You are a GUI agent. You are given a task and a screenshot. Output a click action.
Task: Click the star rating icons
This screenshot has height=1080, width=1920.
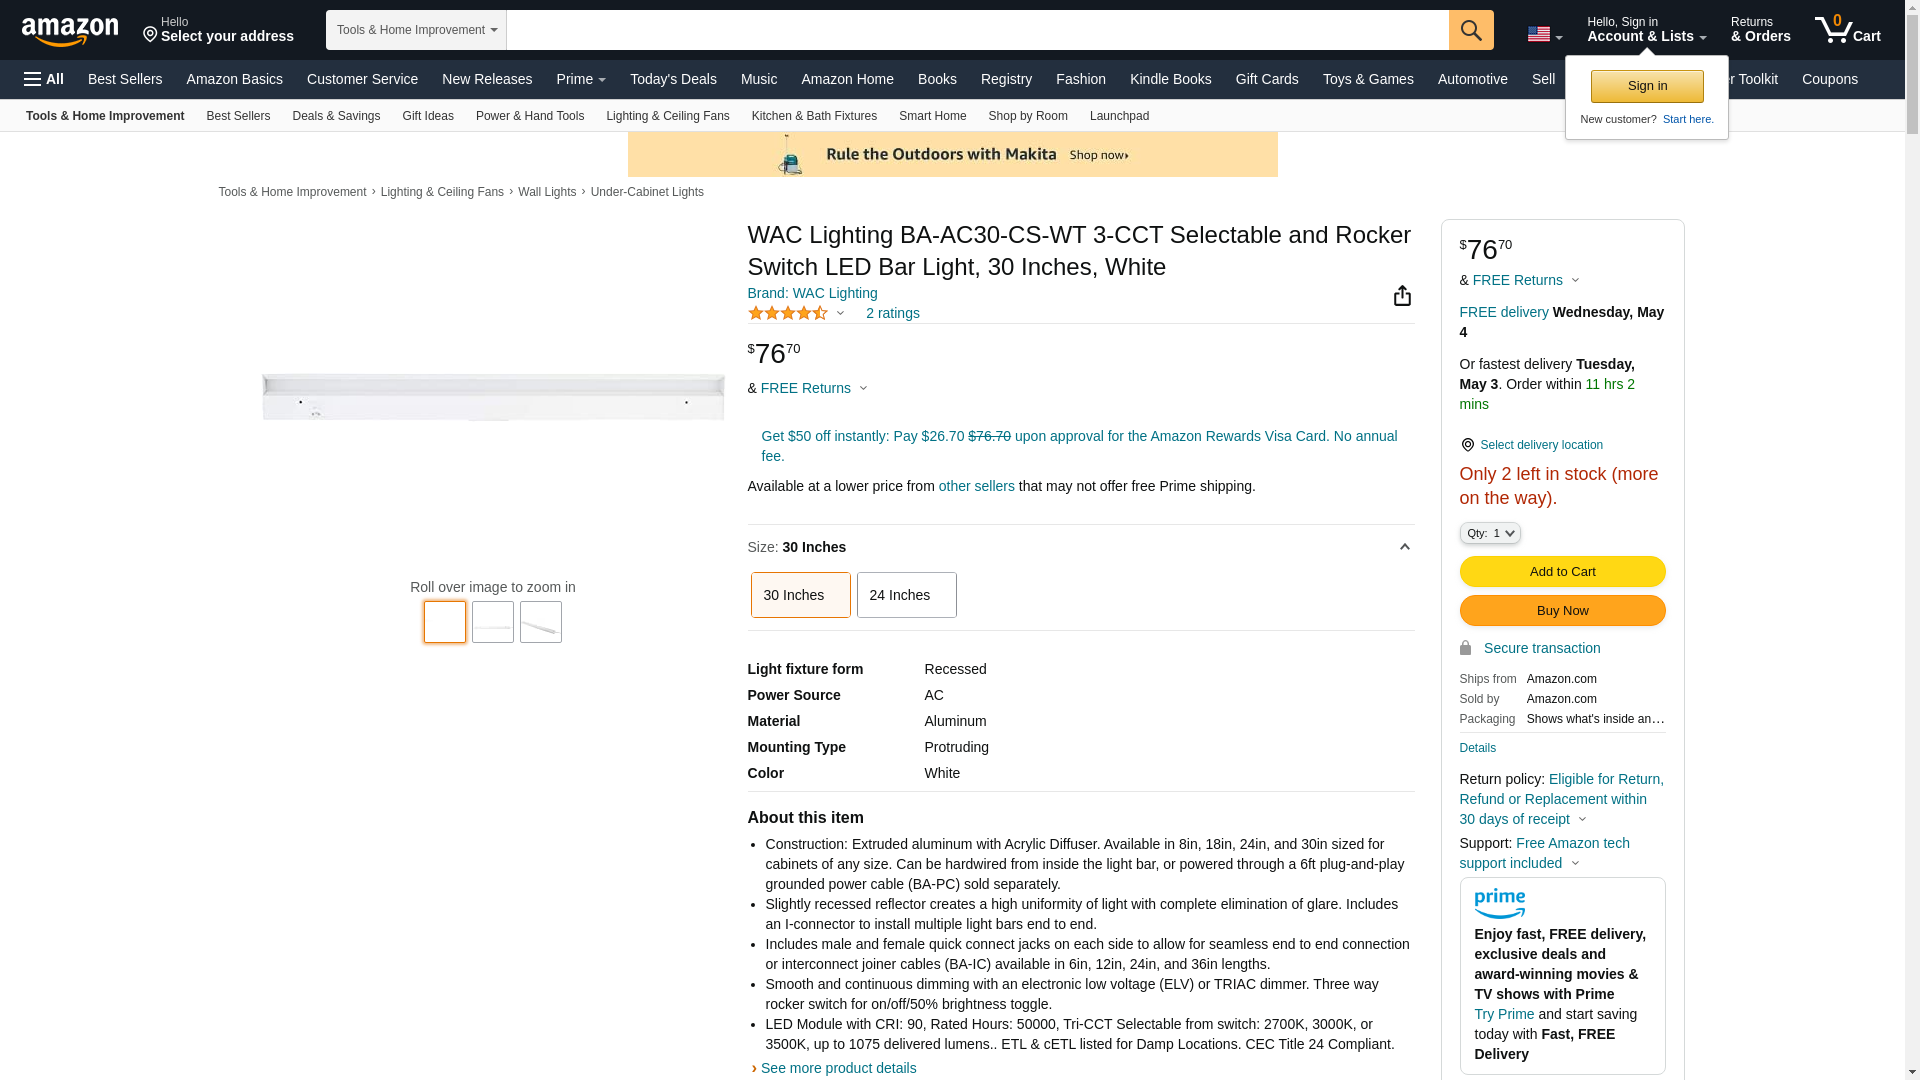pyautogui.click(x=788, y=313)
